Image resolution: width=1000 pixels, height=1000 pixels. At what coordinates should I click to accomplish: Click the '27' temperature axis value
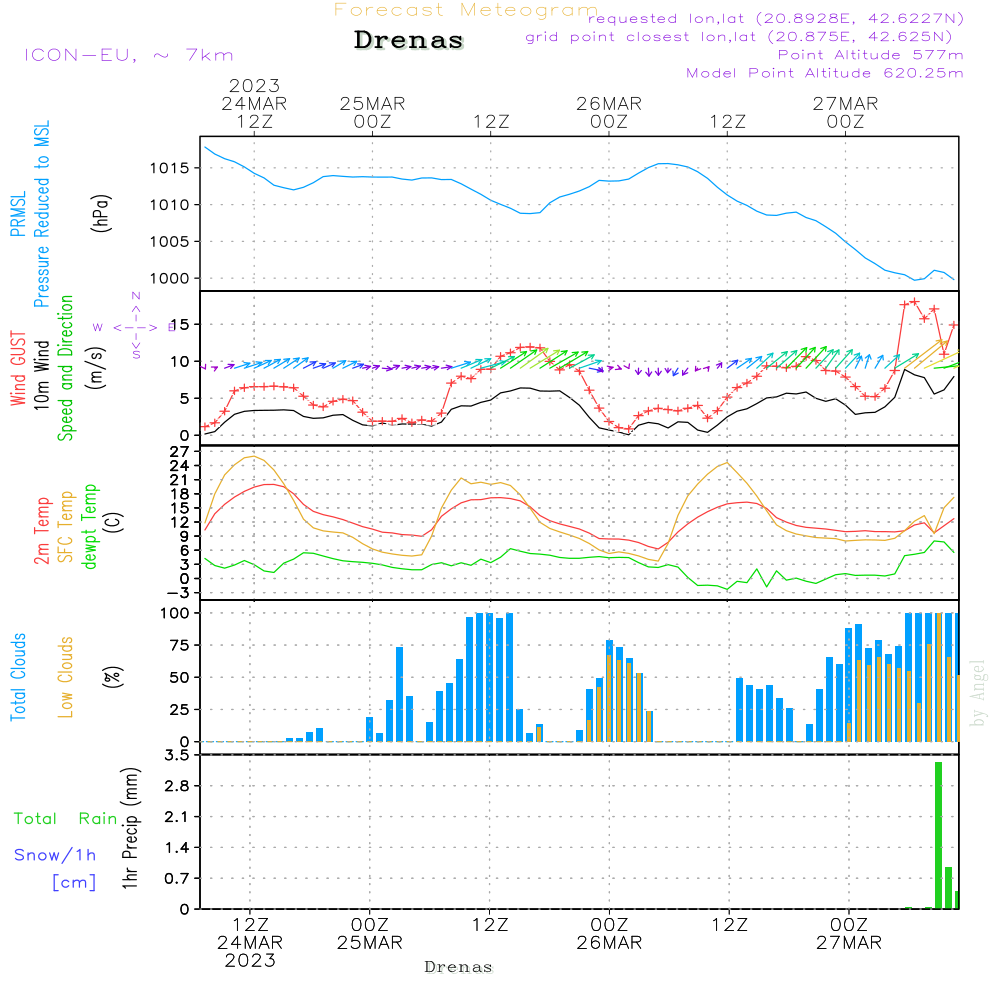click(179, 452)
